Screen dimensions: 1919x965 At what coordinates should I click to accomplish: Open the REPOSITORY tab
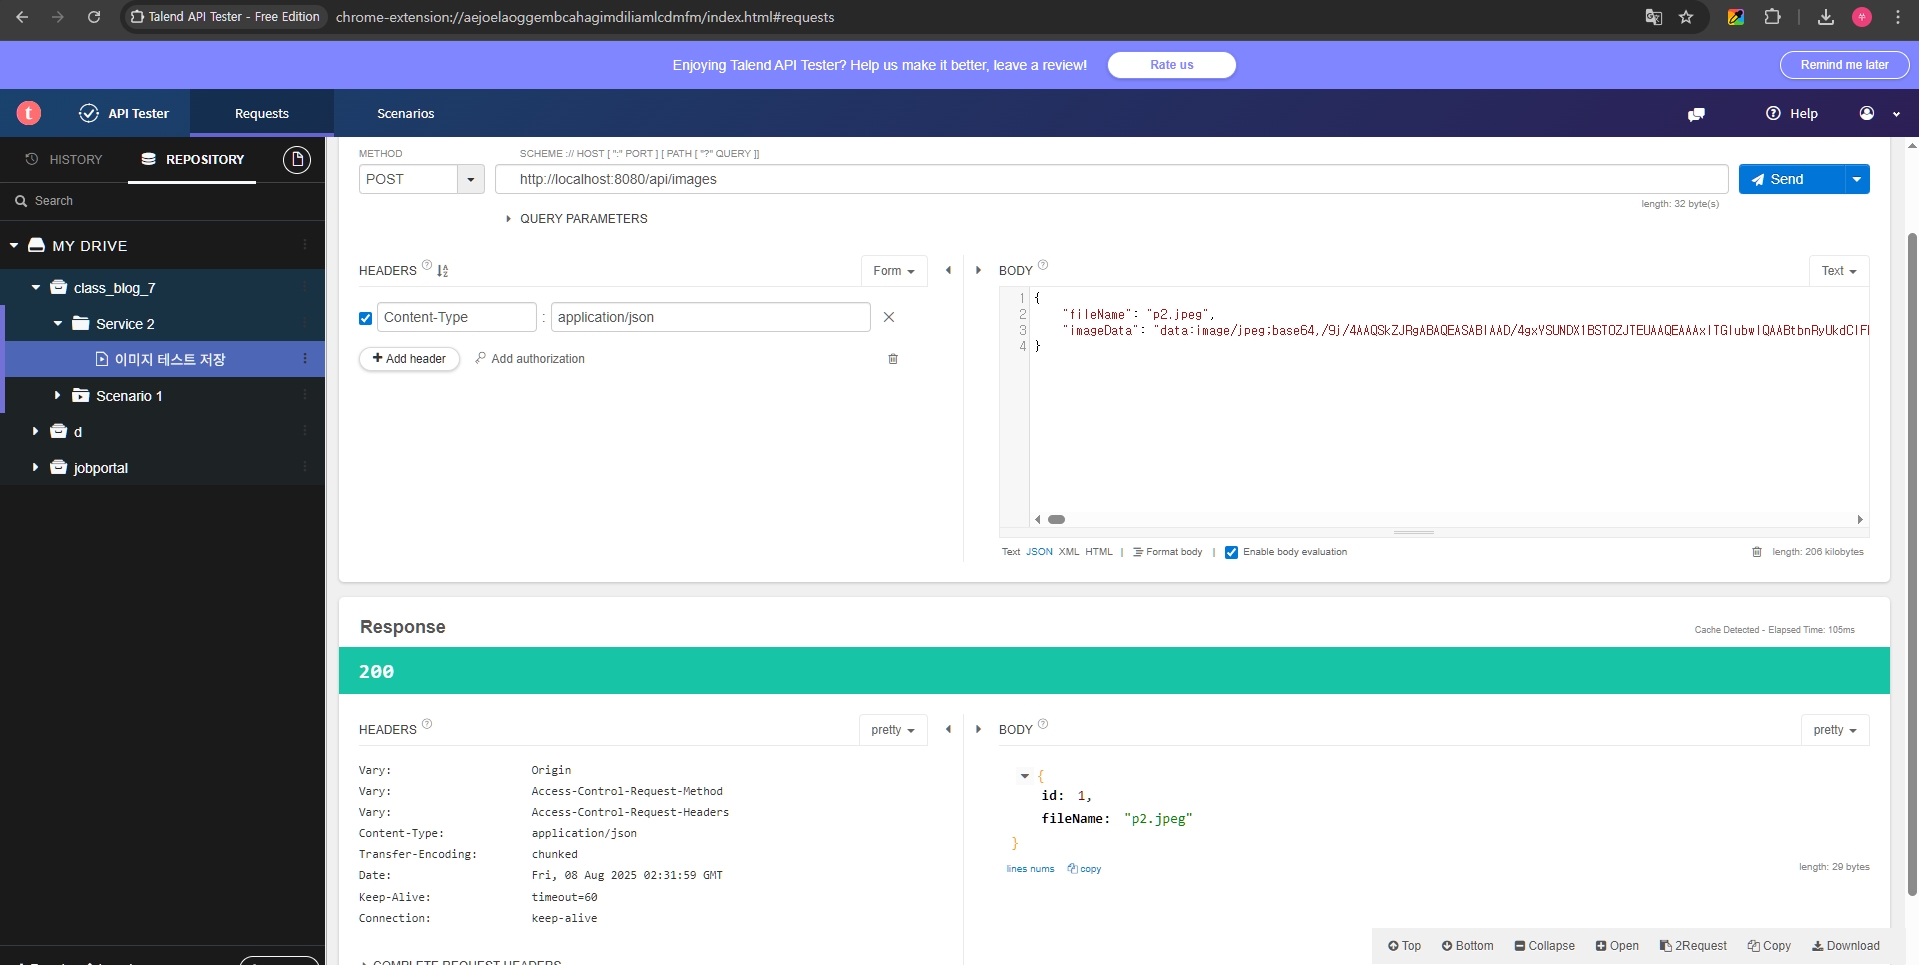coord(192,159)
